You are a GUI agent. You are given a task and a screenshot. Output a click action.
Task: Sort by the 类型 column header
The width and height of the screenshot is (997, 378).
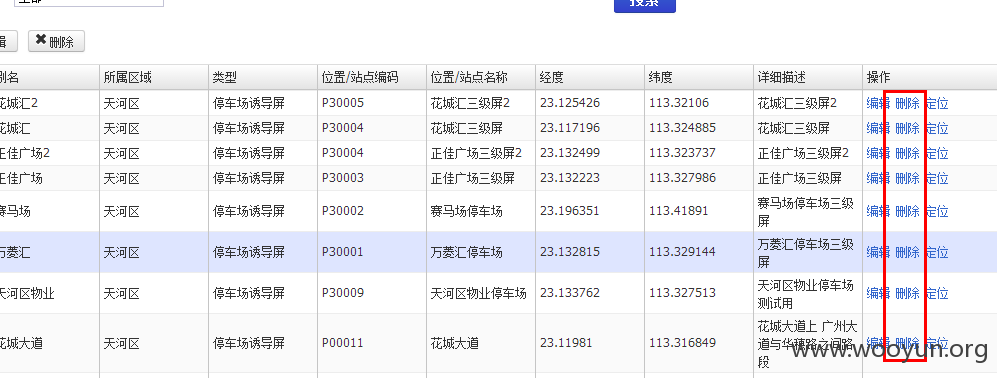click(x=263, y=78)
